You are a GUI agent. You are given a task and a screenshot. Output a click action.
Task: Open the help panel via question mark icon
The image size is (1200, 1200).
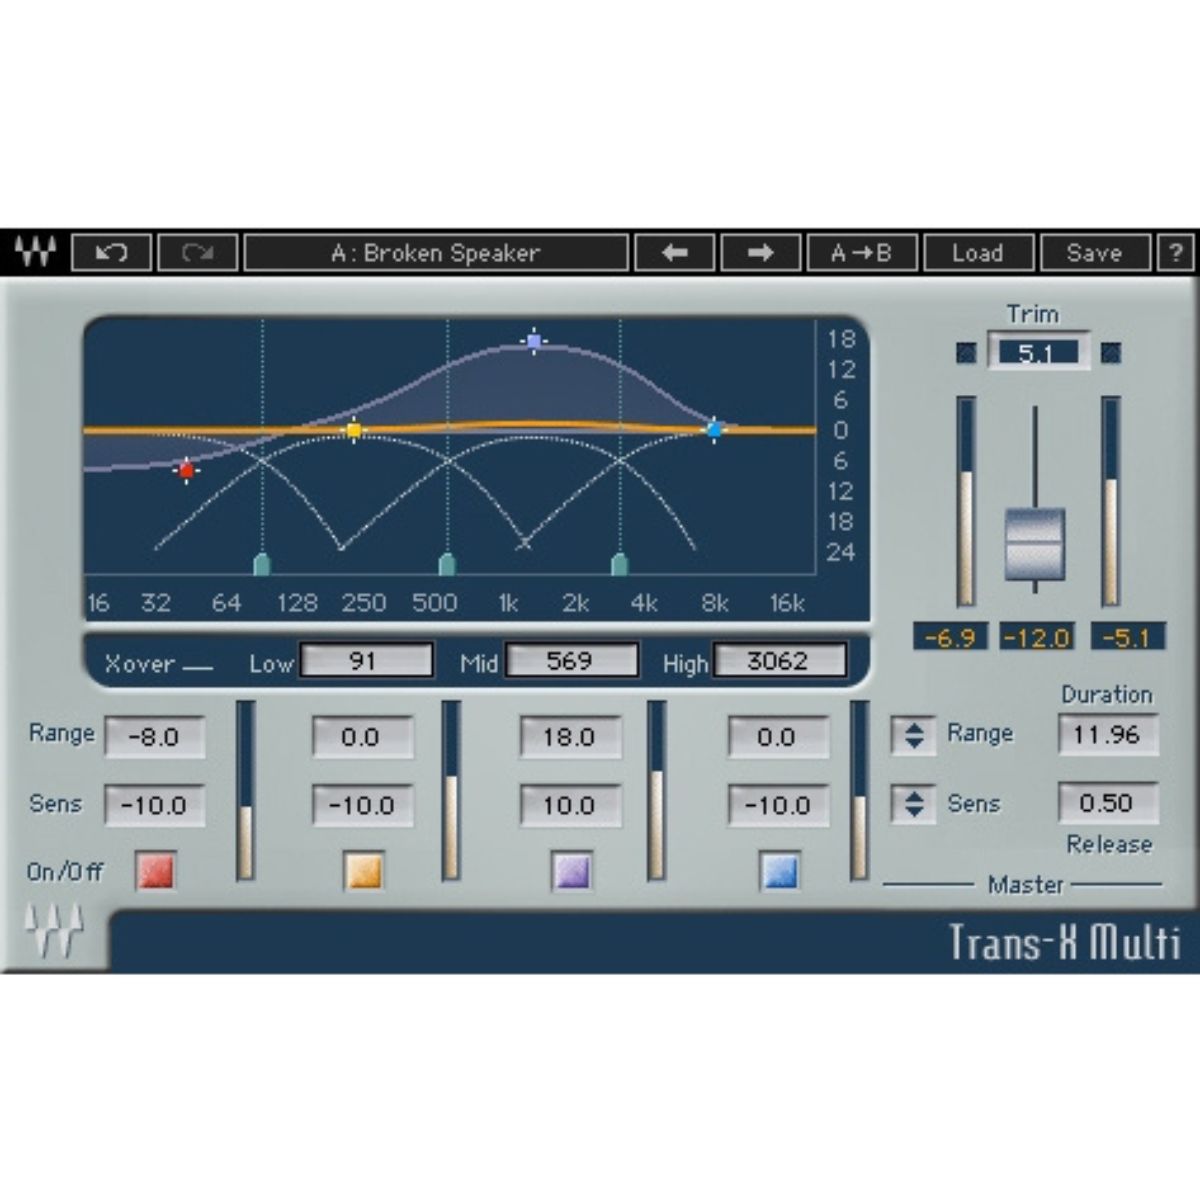1177,252
